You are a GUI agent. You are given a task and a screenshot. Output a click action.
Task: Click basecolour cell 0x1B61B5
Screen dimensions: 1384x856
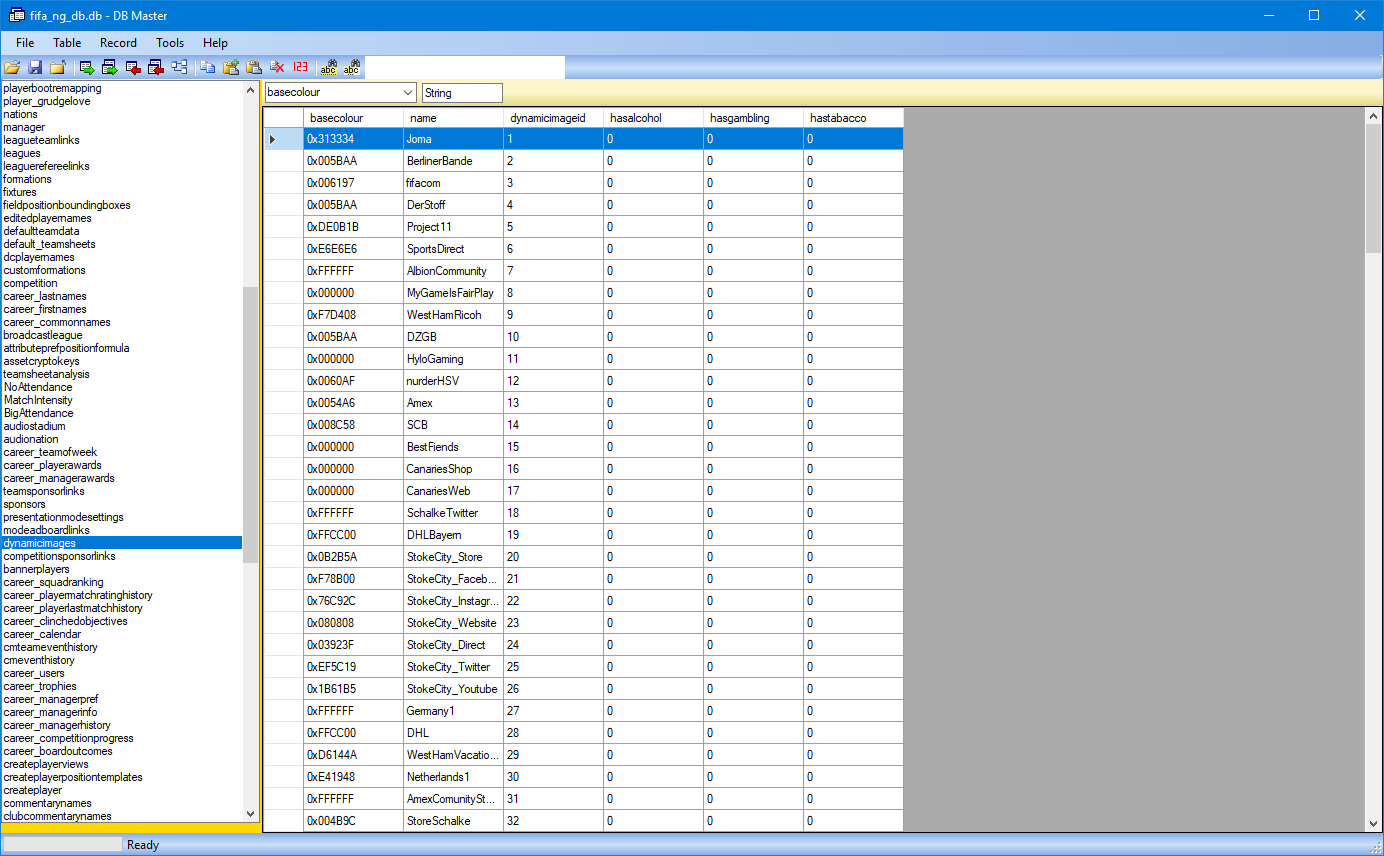[x=353, y=689]
